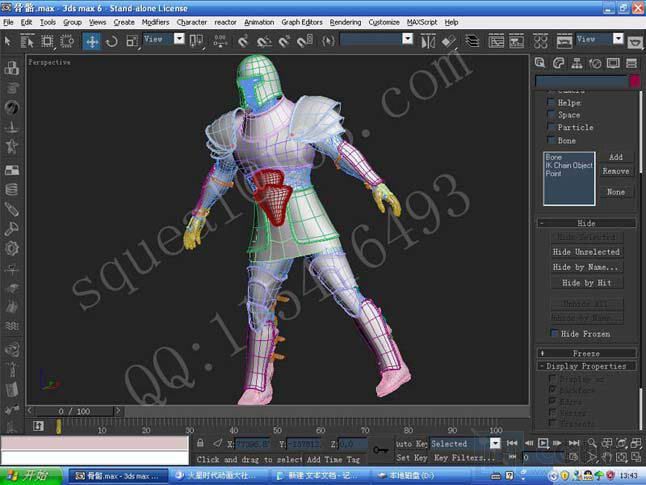The width and height of the screenshot is (646, 485).
Task: Open the Material Editor icon
Action: pos(541,41)
